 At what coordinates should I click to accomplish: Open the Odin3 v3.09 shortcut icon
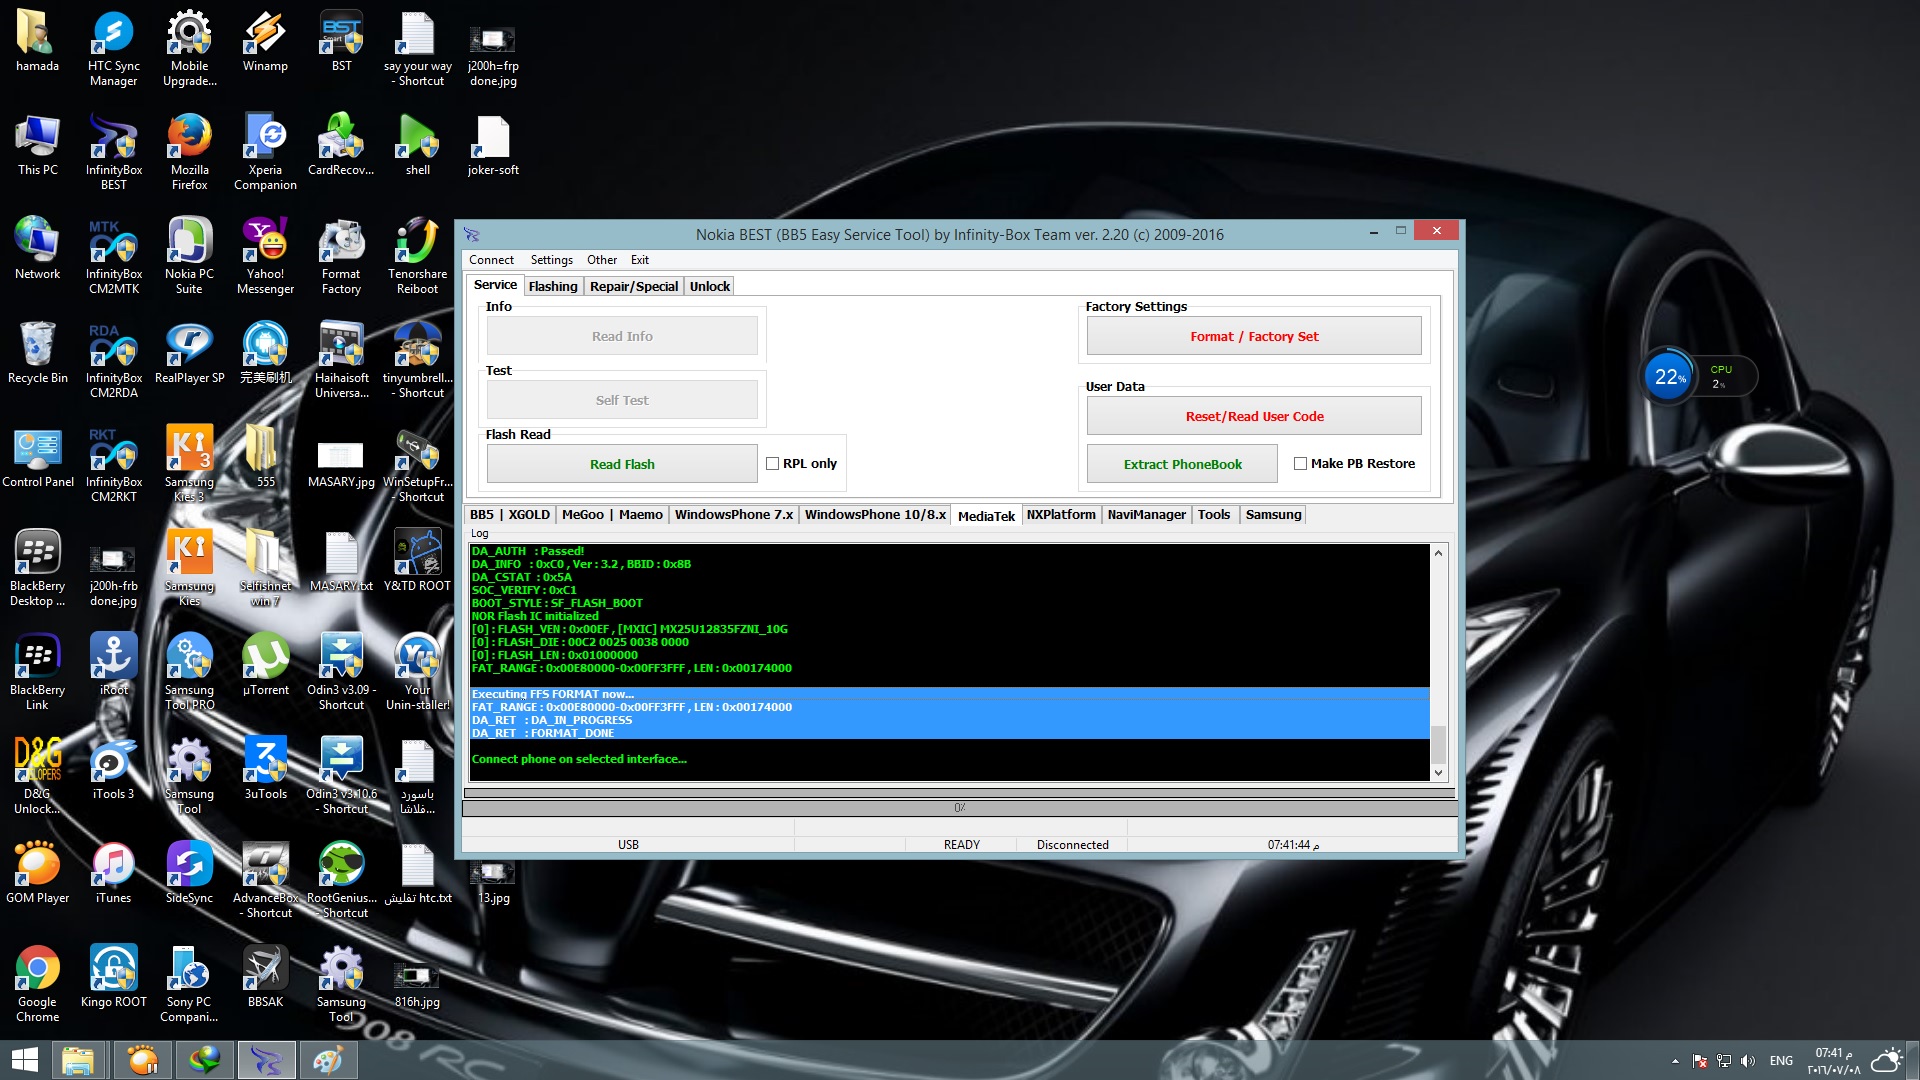point(341,671)
